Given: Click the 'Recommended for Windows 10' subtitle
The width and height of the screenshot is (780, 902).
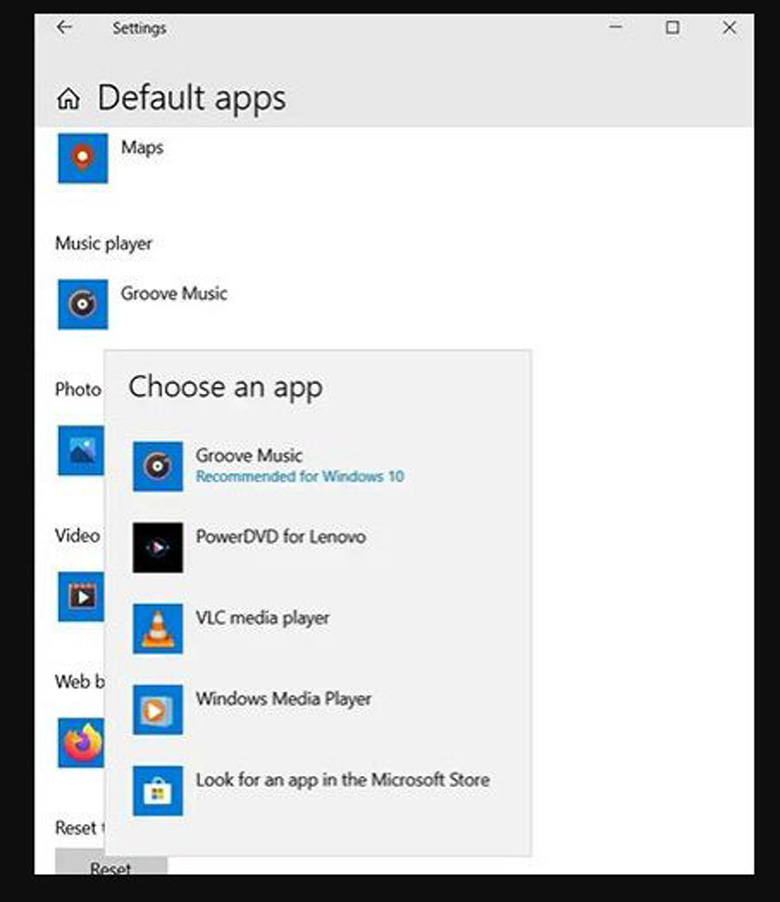Looking at the screenshot, I should click(x=300, y=476).
